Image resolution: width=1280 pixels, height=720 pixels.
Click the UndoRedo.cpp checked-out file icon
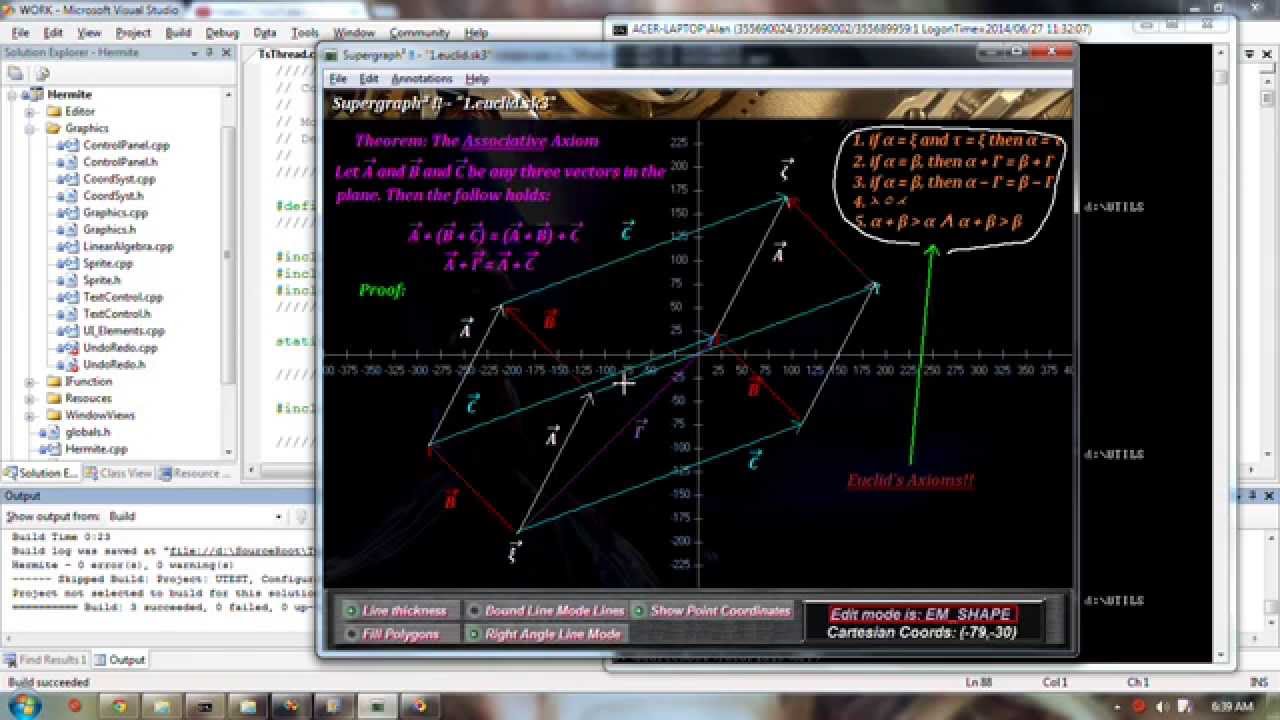69,348
